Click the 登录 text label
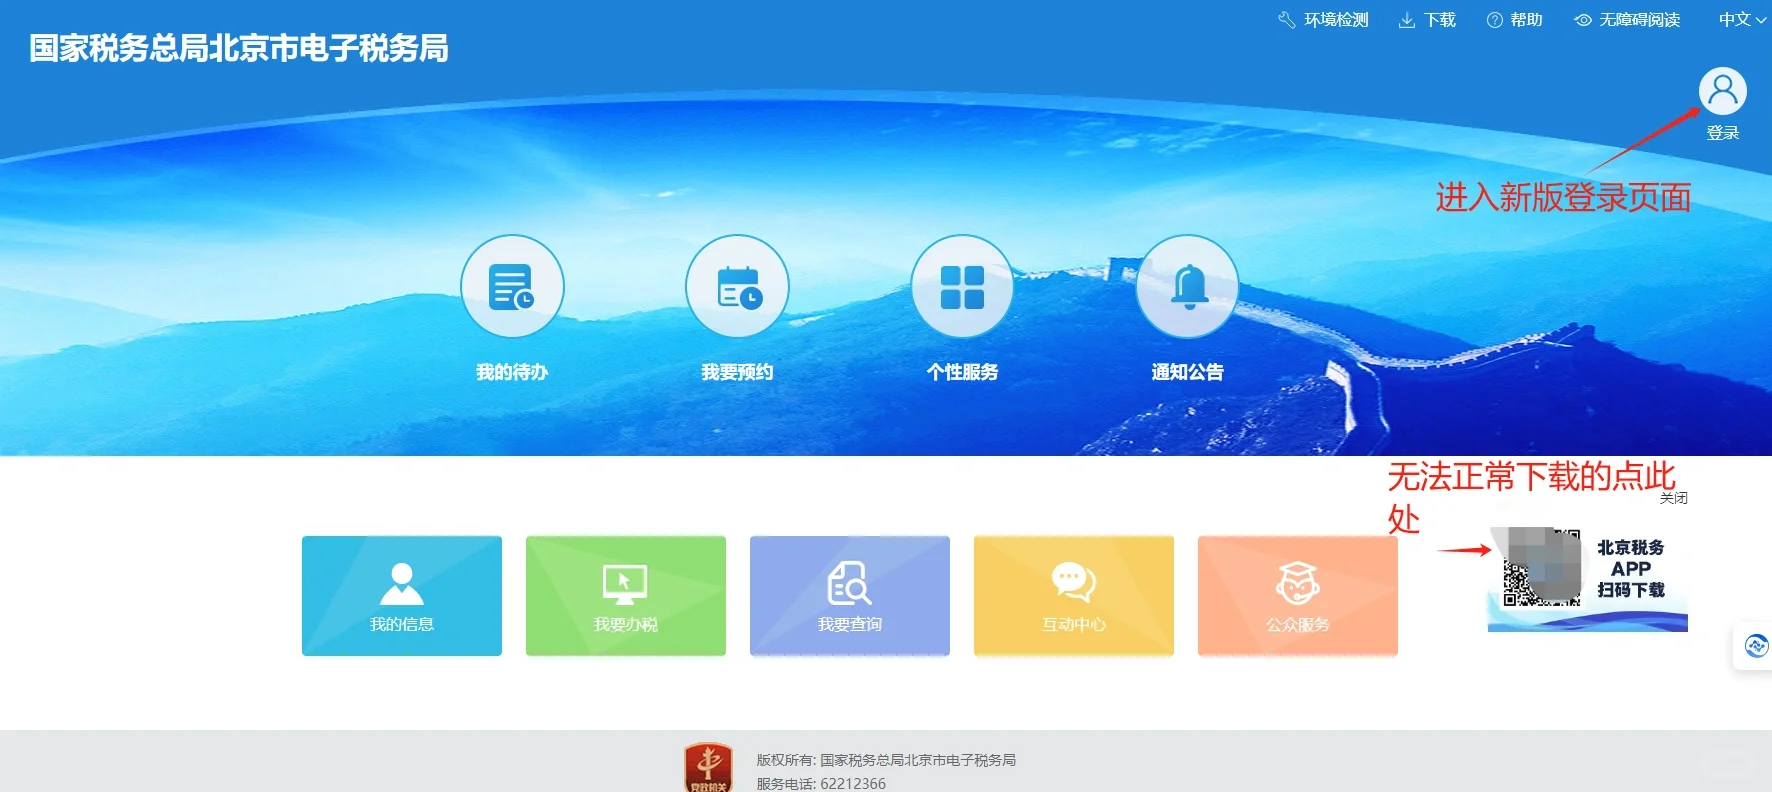 [x=1722, y=133]
